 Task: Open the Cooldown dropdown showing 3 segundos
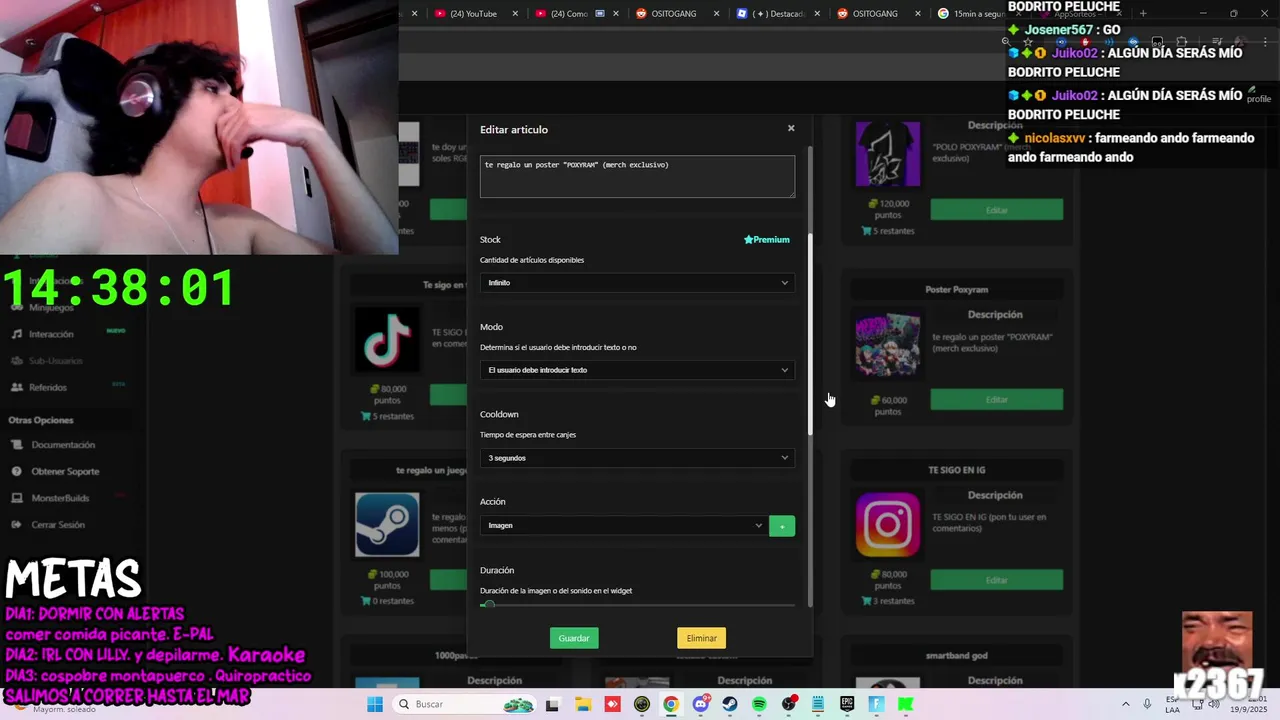click(637, 458)
